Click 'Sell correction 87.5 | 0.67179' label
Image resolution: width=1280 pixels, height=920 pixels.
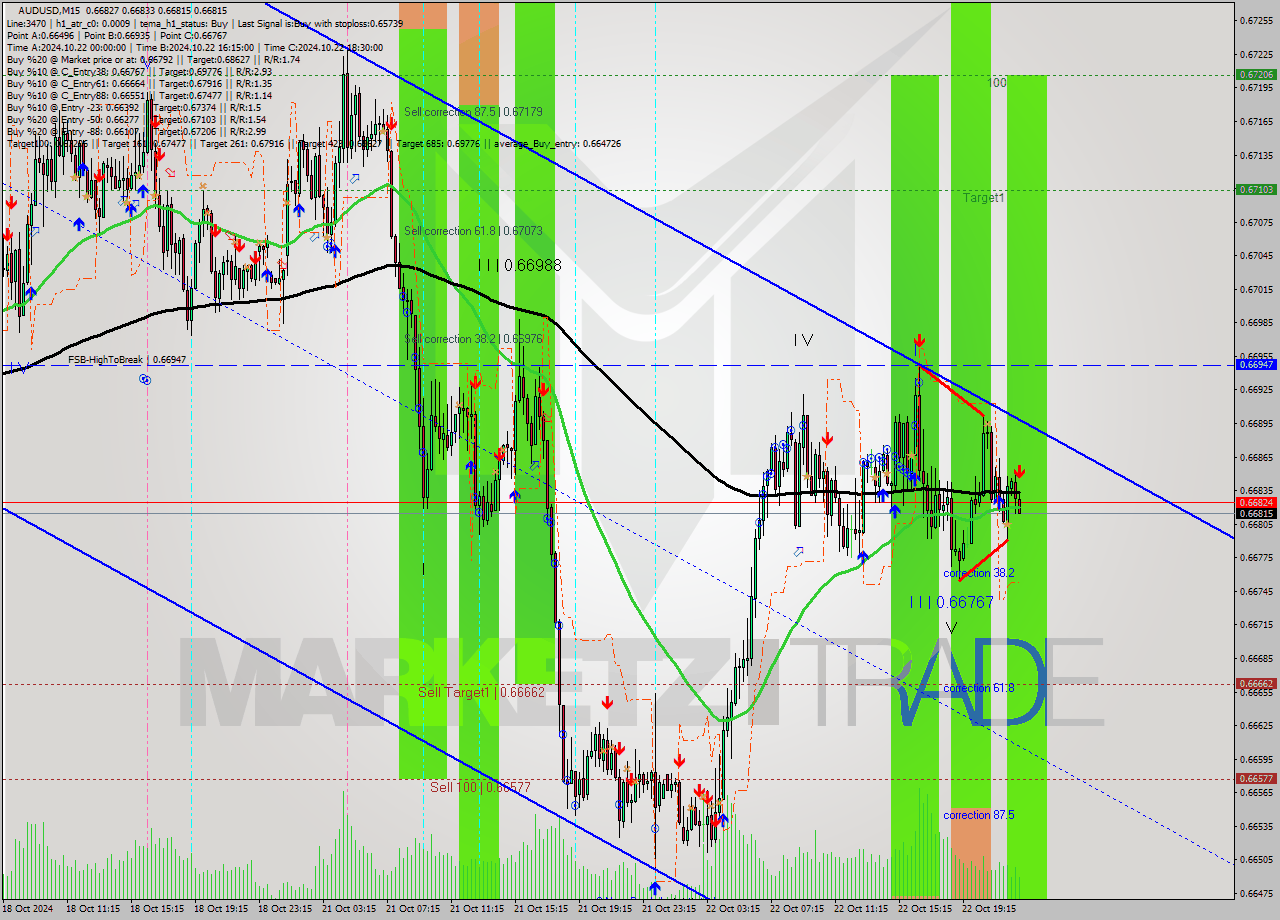(x=473, y=112)
